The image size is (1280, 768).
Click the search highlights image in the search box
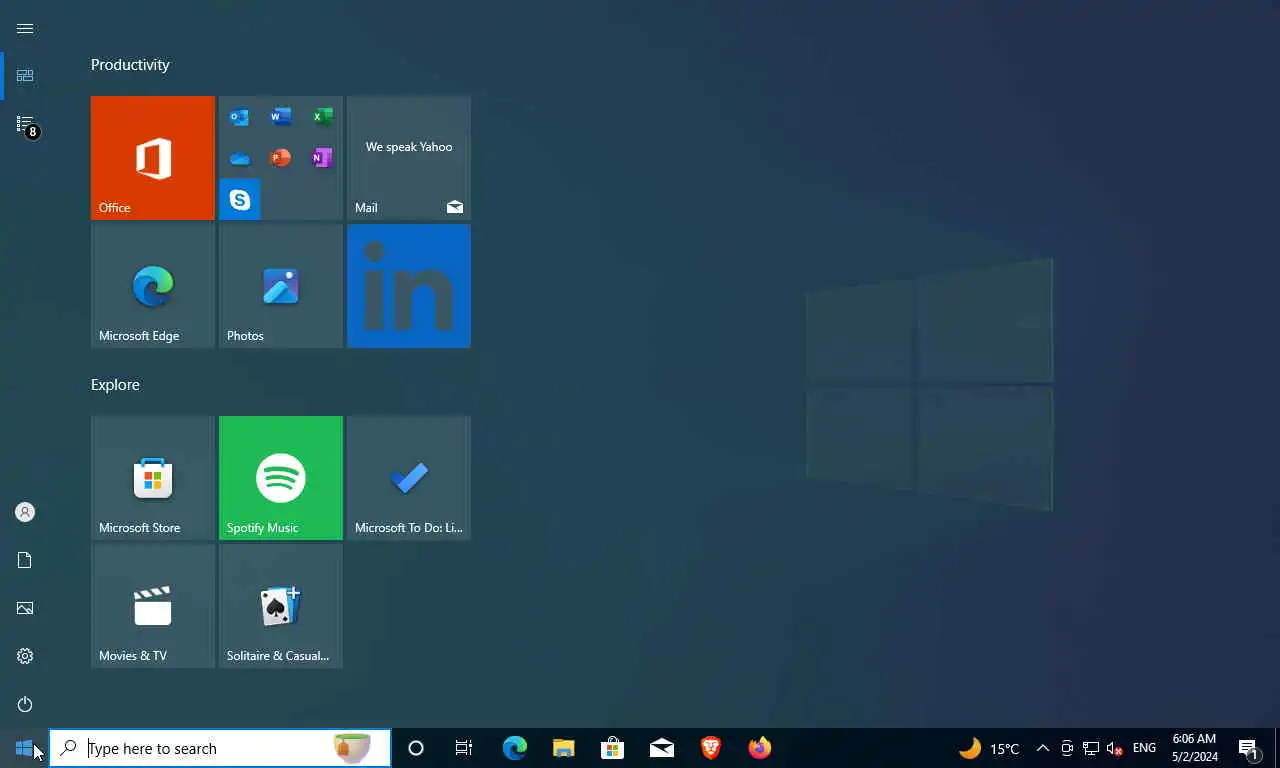tap(352, 748)
